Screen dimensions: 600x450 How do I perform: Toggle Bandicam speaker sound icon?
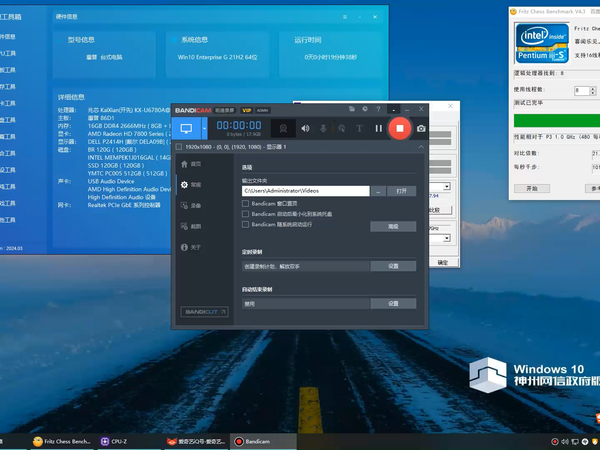[x=305, y=129]
